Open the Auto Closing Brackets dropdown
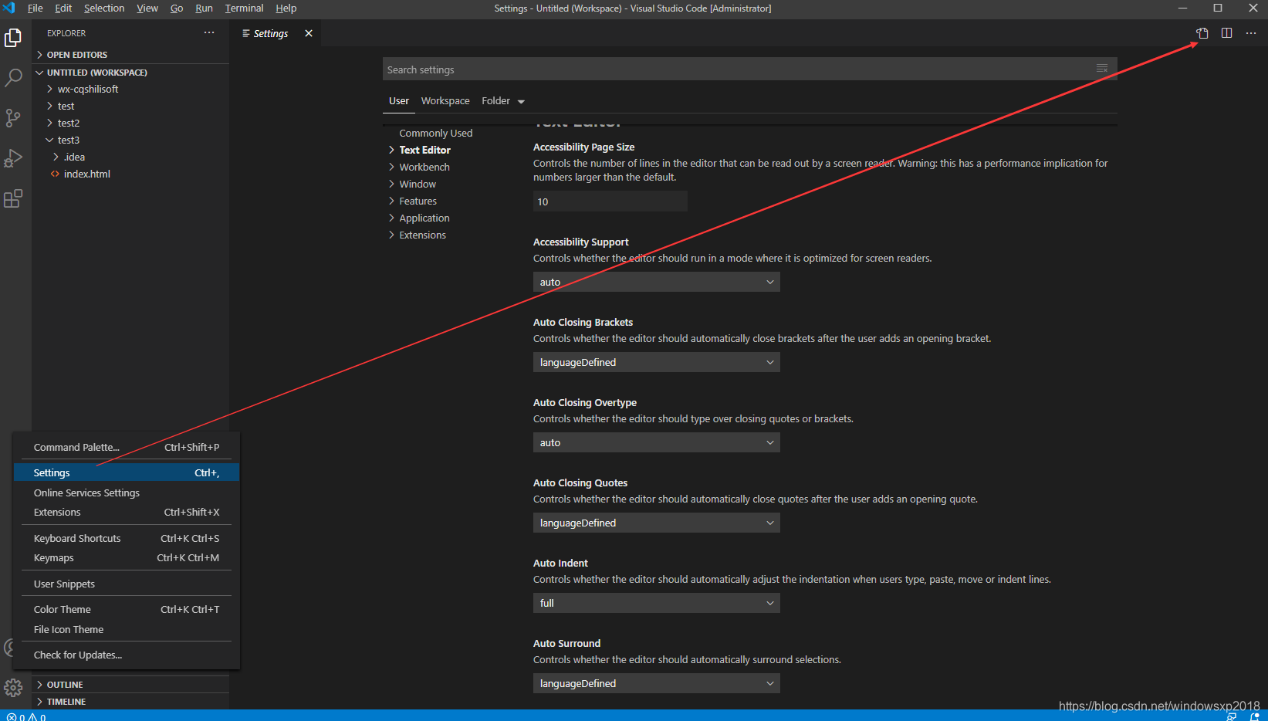The width and height of the screenshot is (1268, 721). (x=656, y=362)
